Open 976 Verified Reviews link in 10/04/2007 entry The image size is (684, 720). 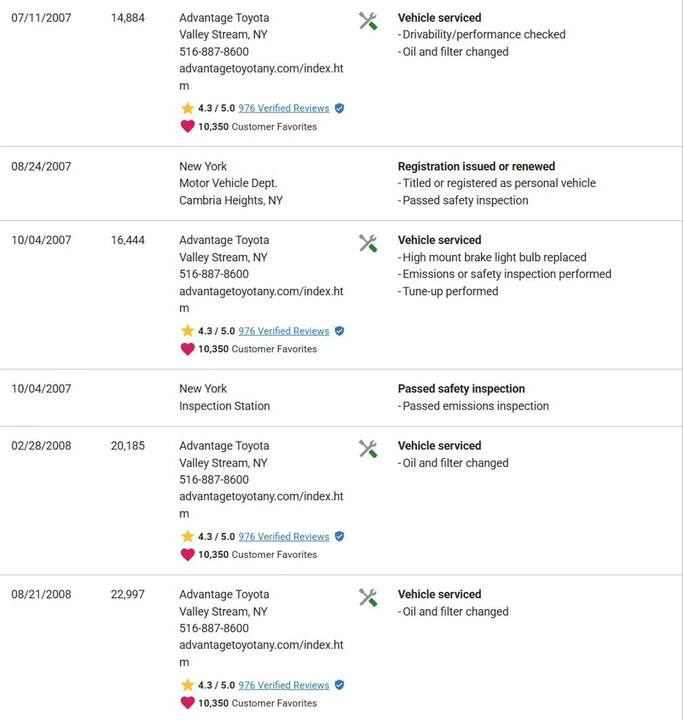(284, 331)
